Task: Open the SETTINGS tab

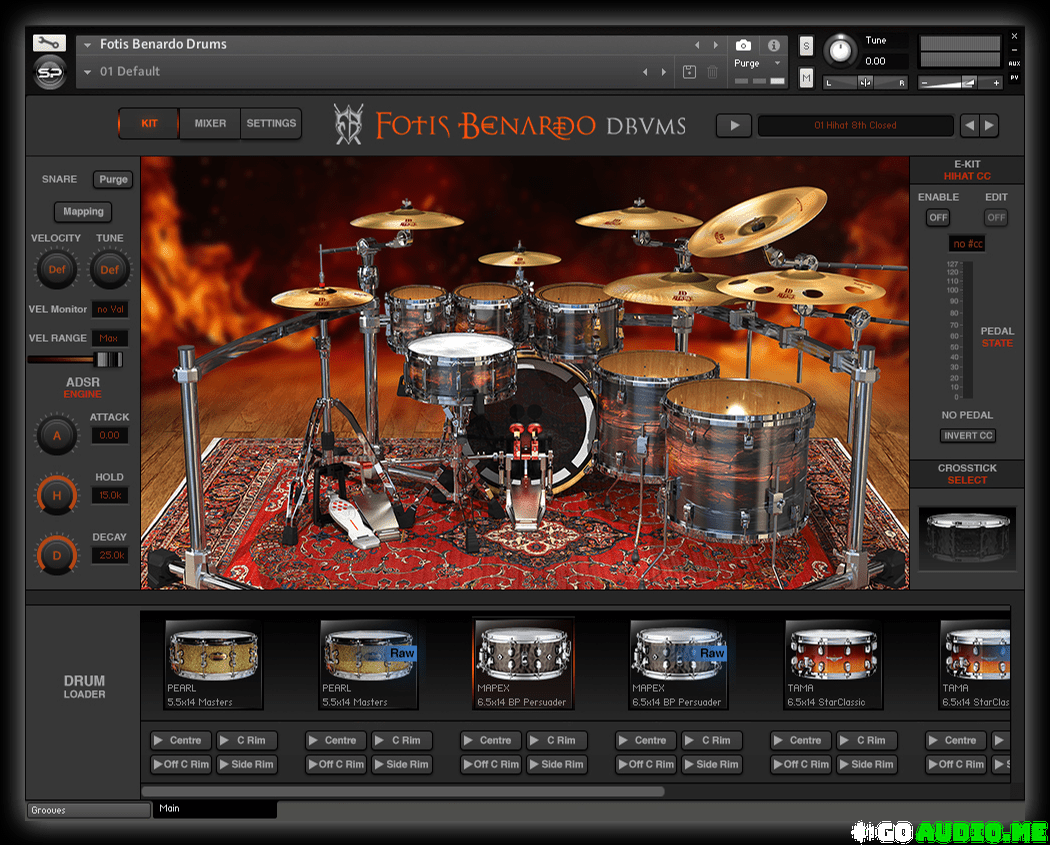Action: click(x=271, y=124)
